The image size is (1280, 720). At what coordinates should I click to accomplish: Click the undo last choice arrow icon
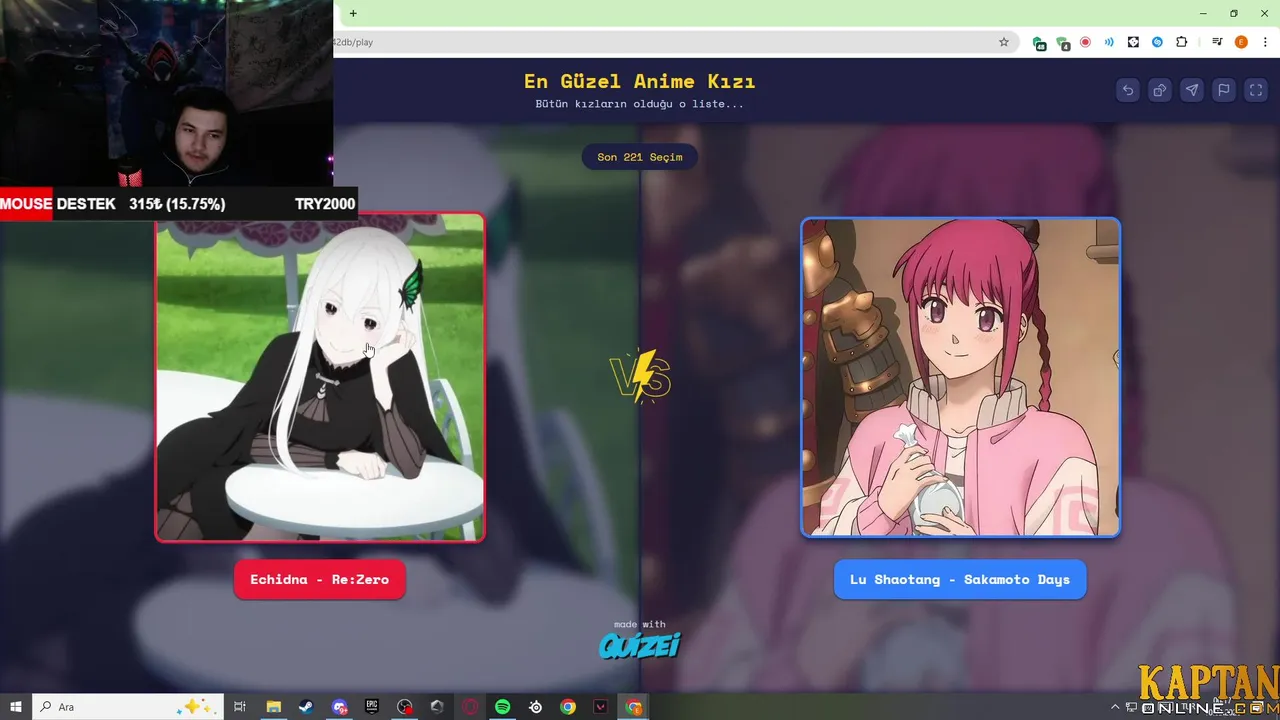1128,90
